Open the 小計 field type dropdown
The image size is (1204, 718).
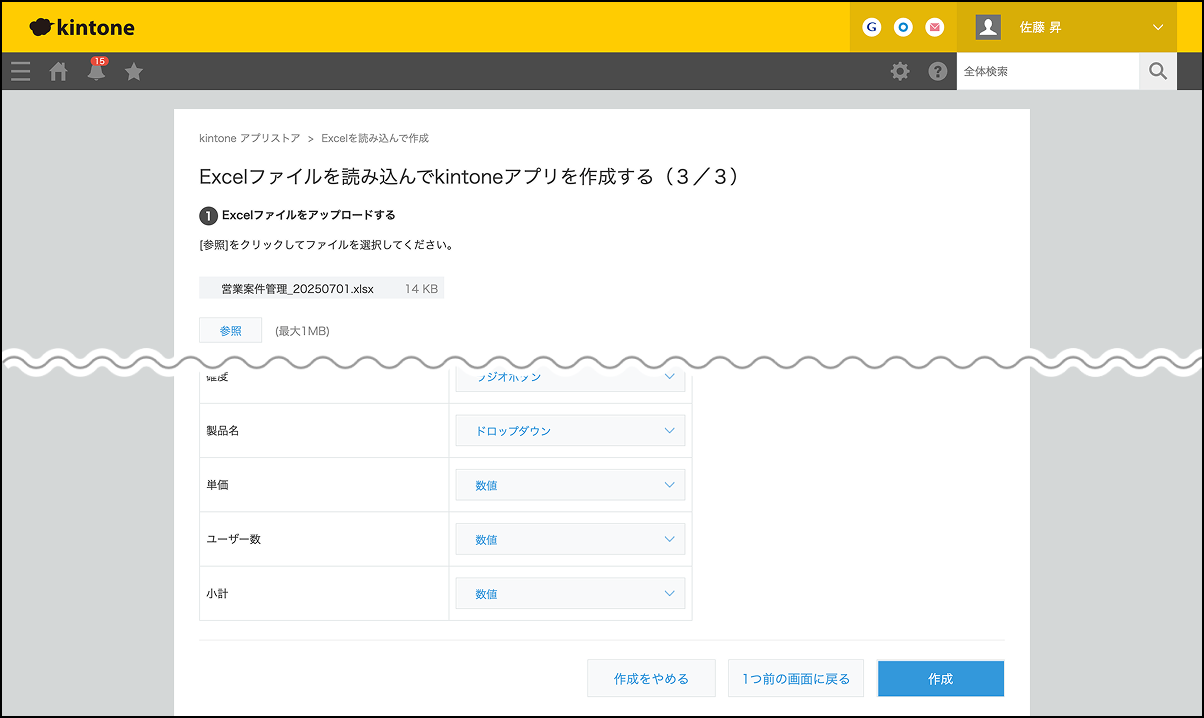pyautogui.click(x=570, y=593)
